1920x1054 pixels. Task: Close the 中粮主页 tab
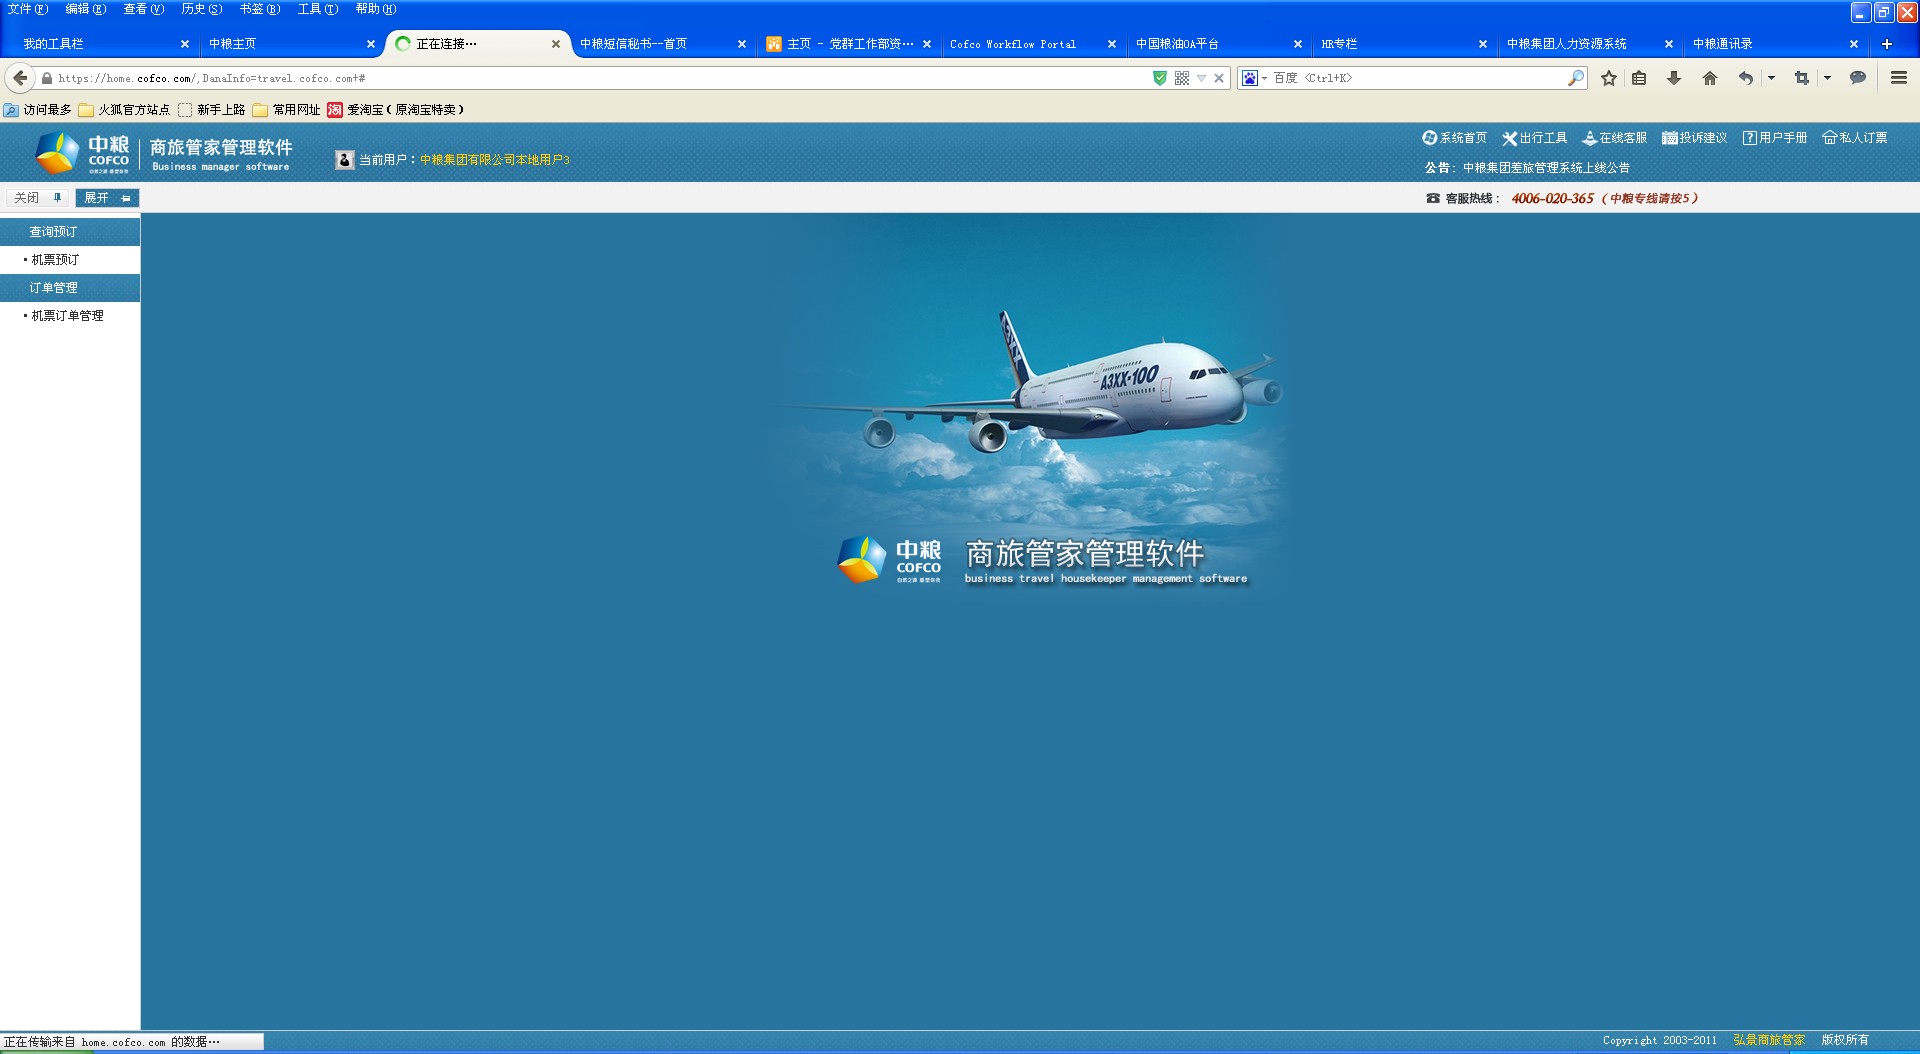(371, 44)
